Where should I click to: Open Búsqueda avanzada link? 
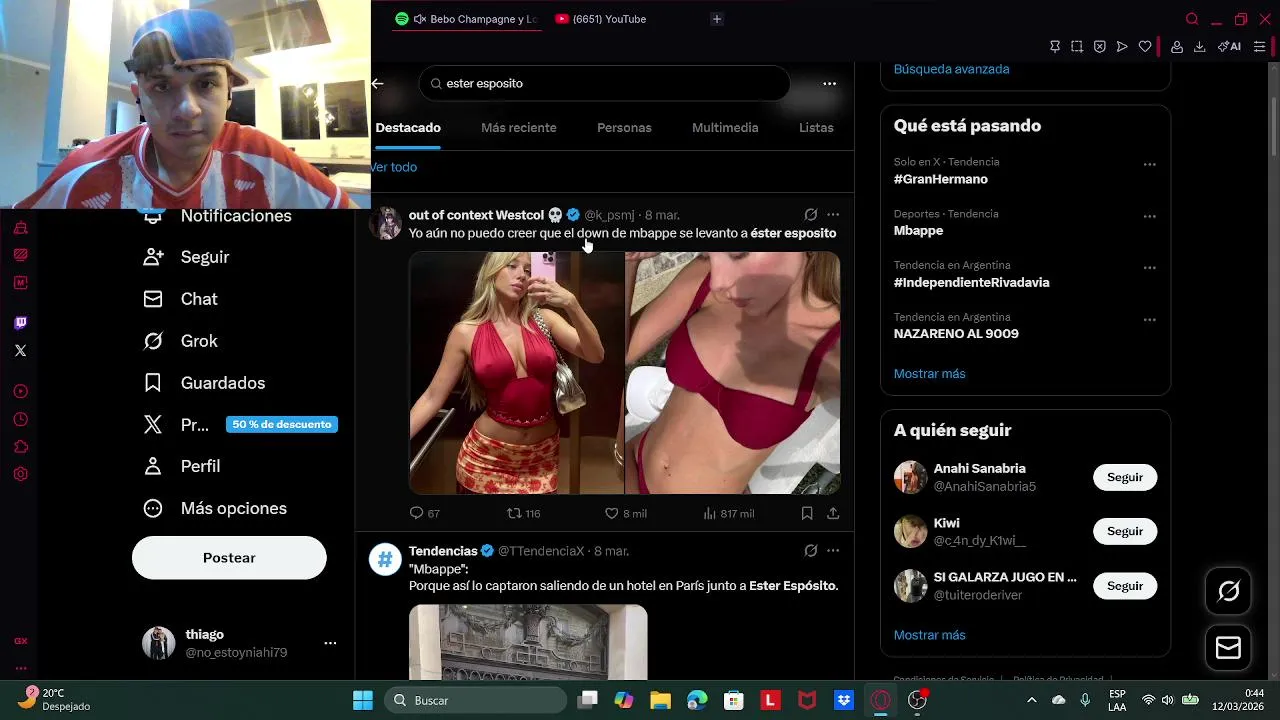coord(951,69)
